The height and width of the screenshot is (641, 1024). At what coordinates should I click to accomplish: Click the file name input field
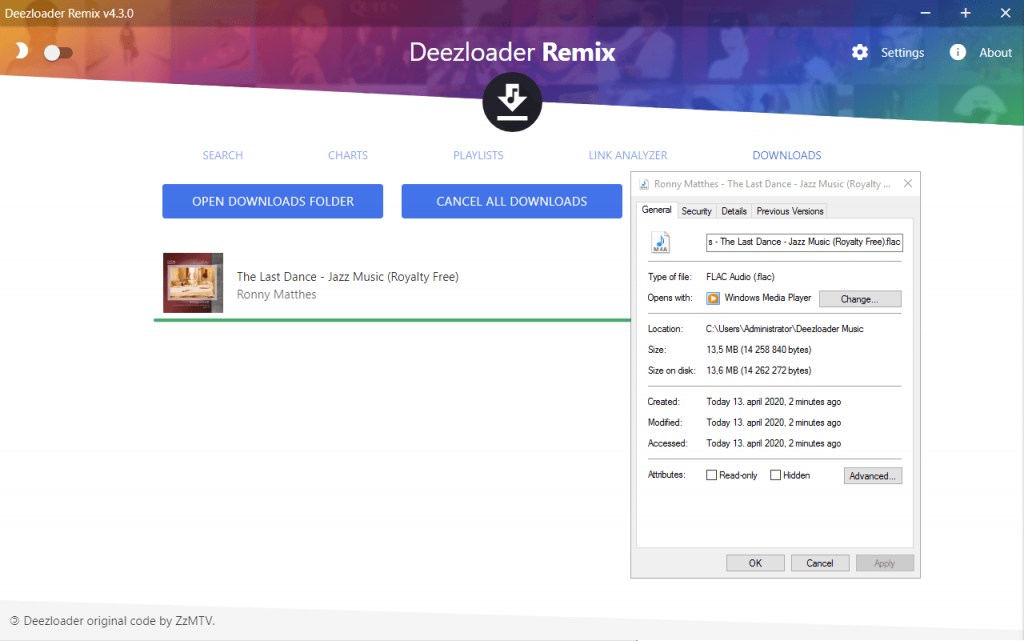point(804,242)
